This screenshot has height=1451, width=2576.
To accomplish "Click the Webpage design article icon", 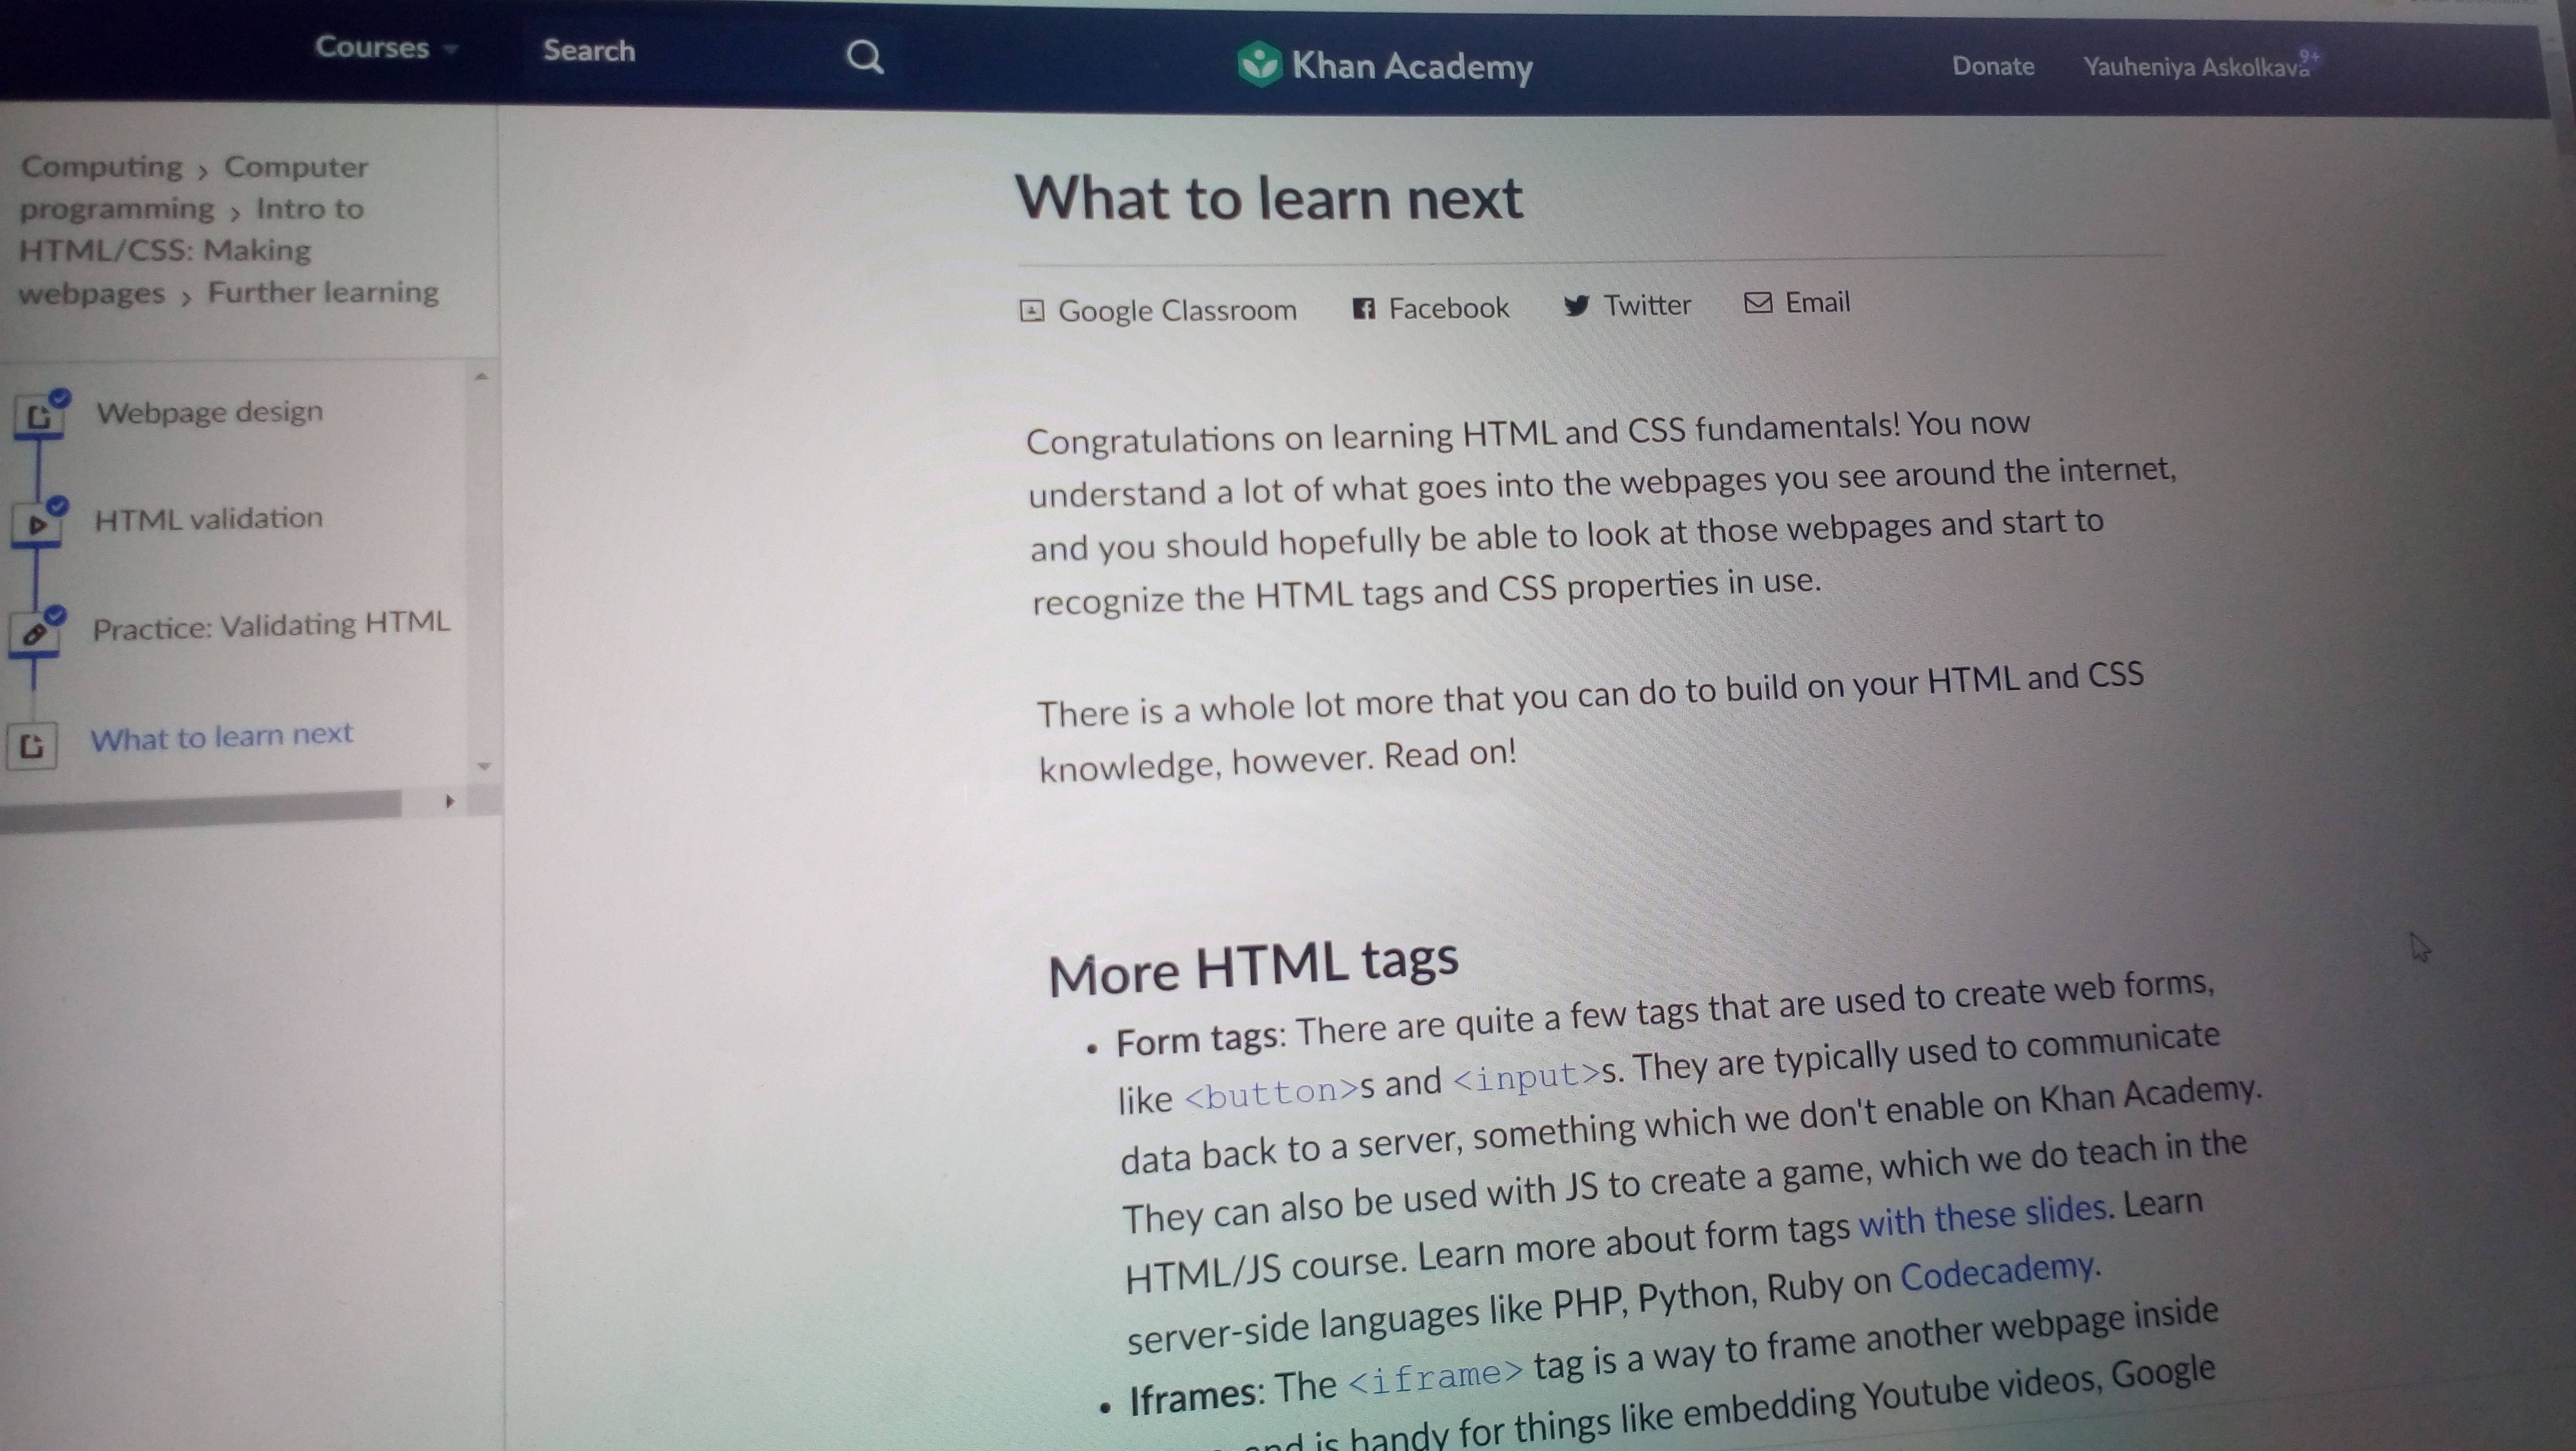I will pyautogui.click(x=40, y=416).
